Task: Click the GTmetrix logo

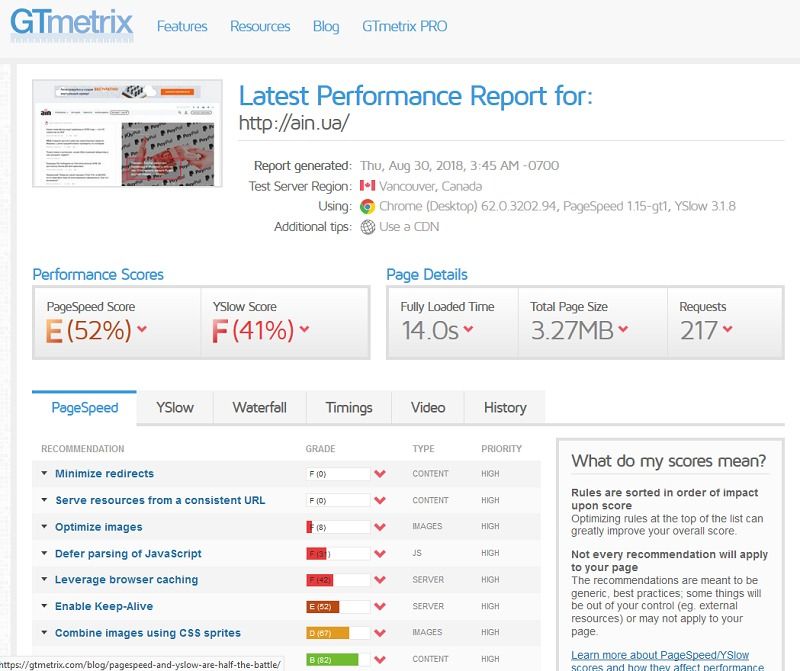Action: [x=72, y=25]
